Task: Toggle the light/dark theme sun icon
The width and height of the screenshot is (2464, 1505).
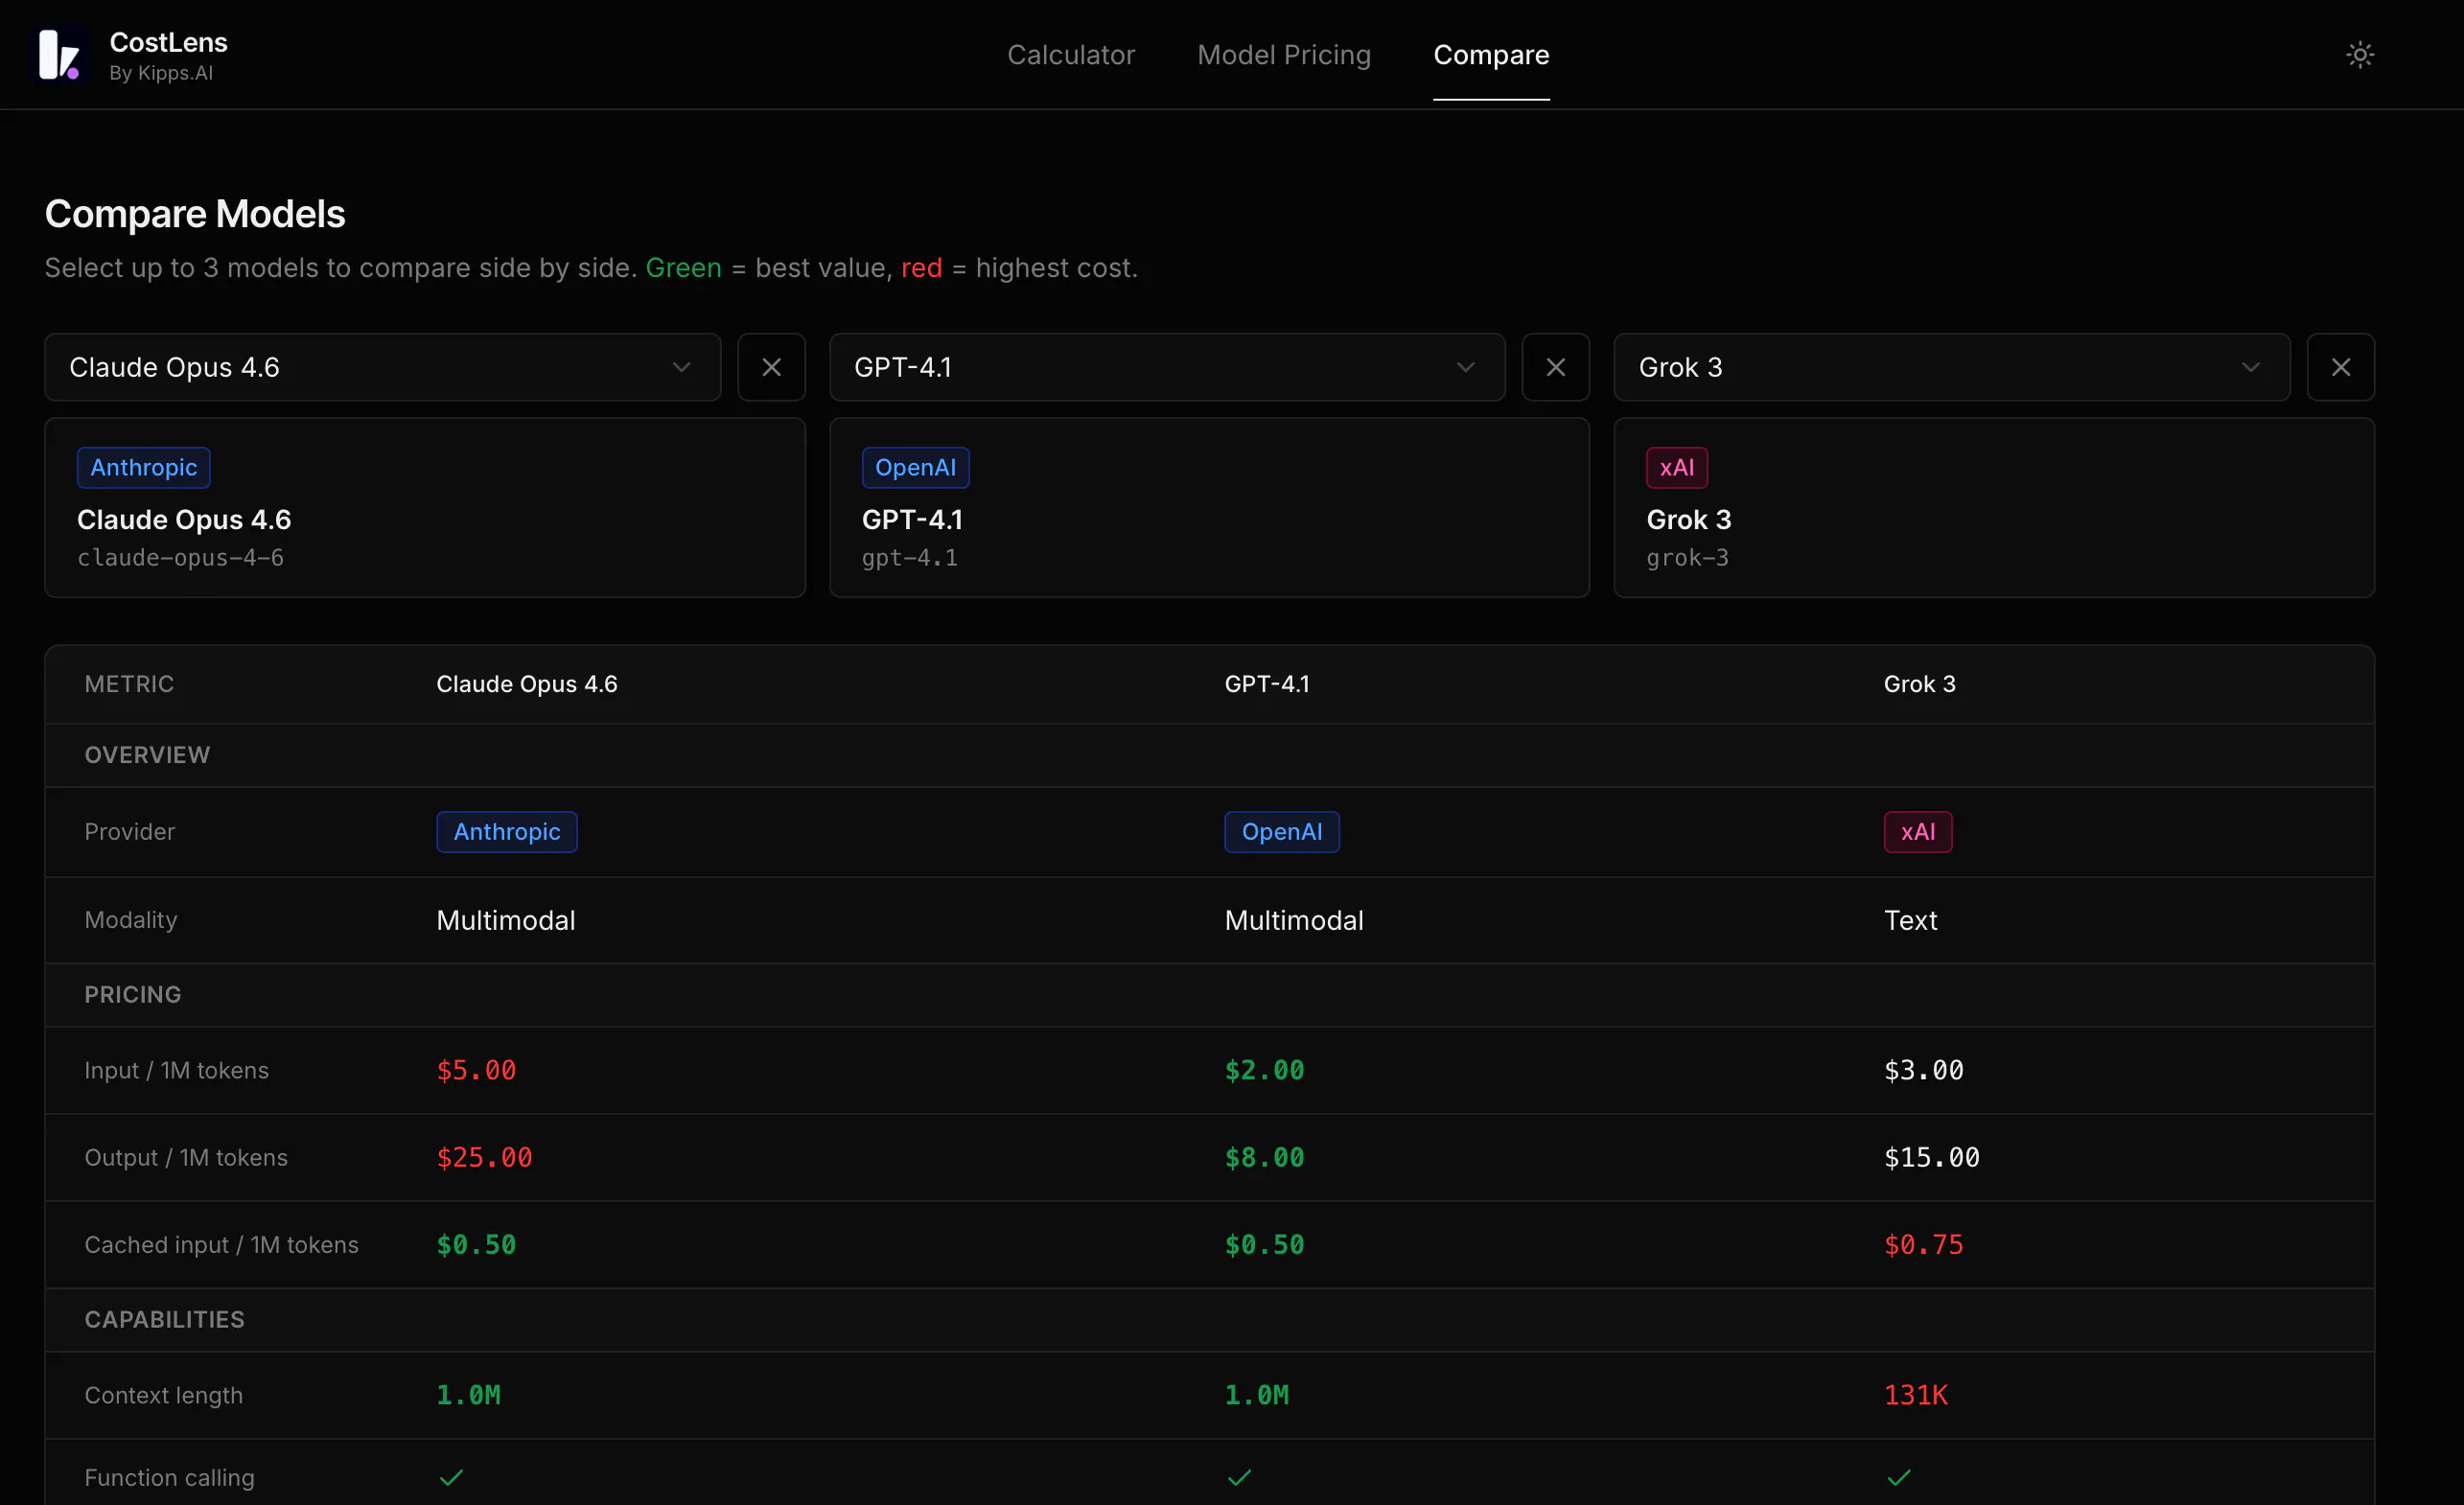Action: pyautogui.click(x=2360, y=55)
